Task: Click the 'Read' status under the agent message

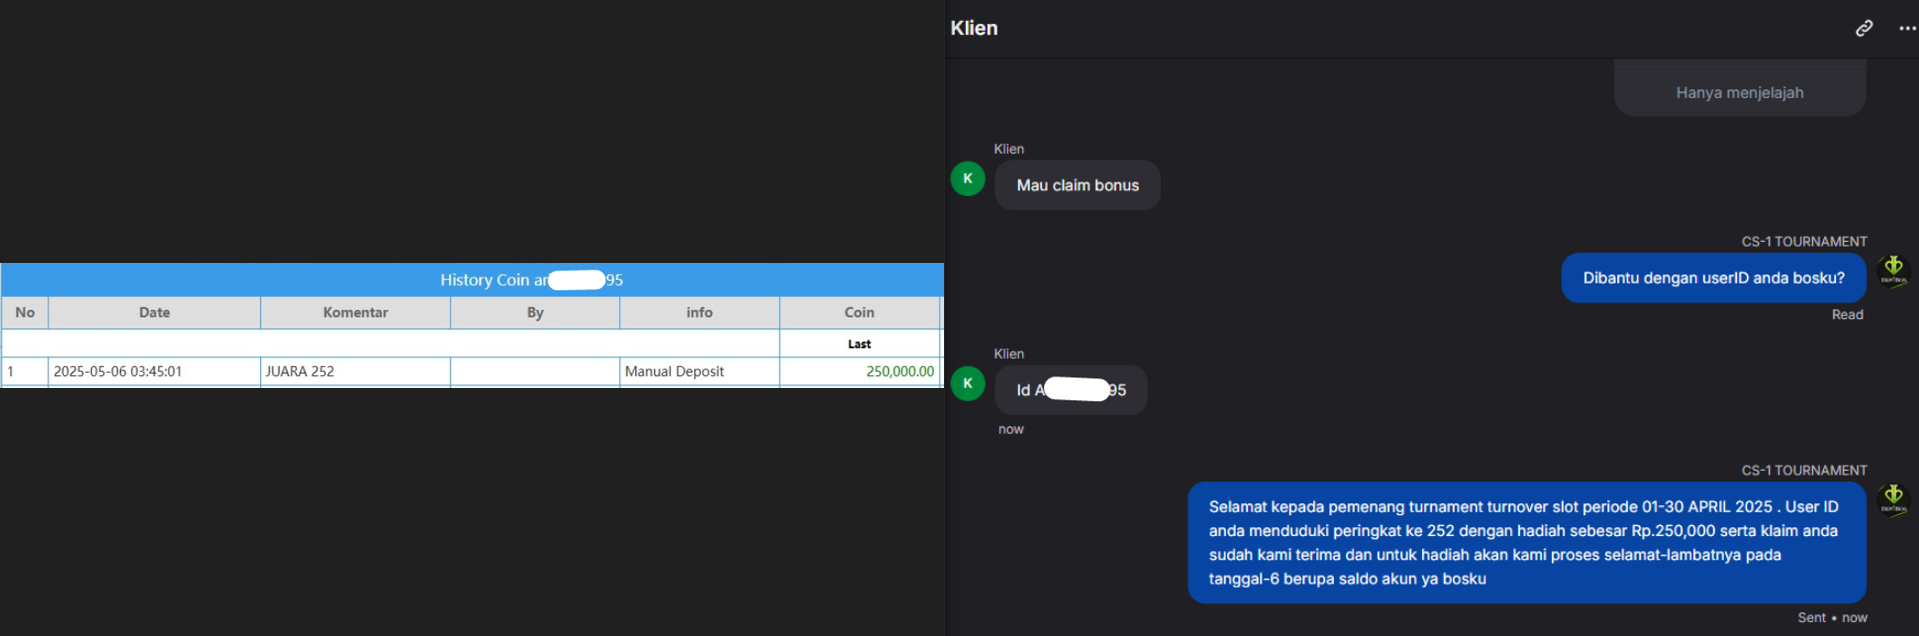Action: 1847,314
